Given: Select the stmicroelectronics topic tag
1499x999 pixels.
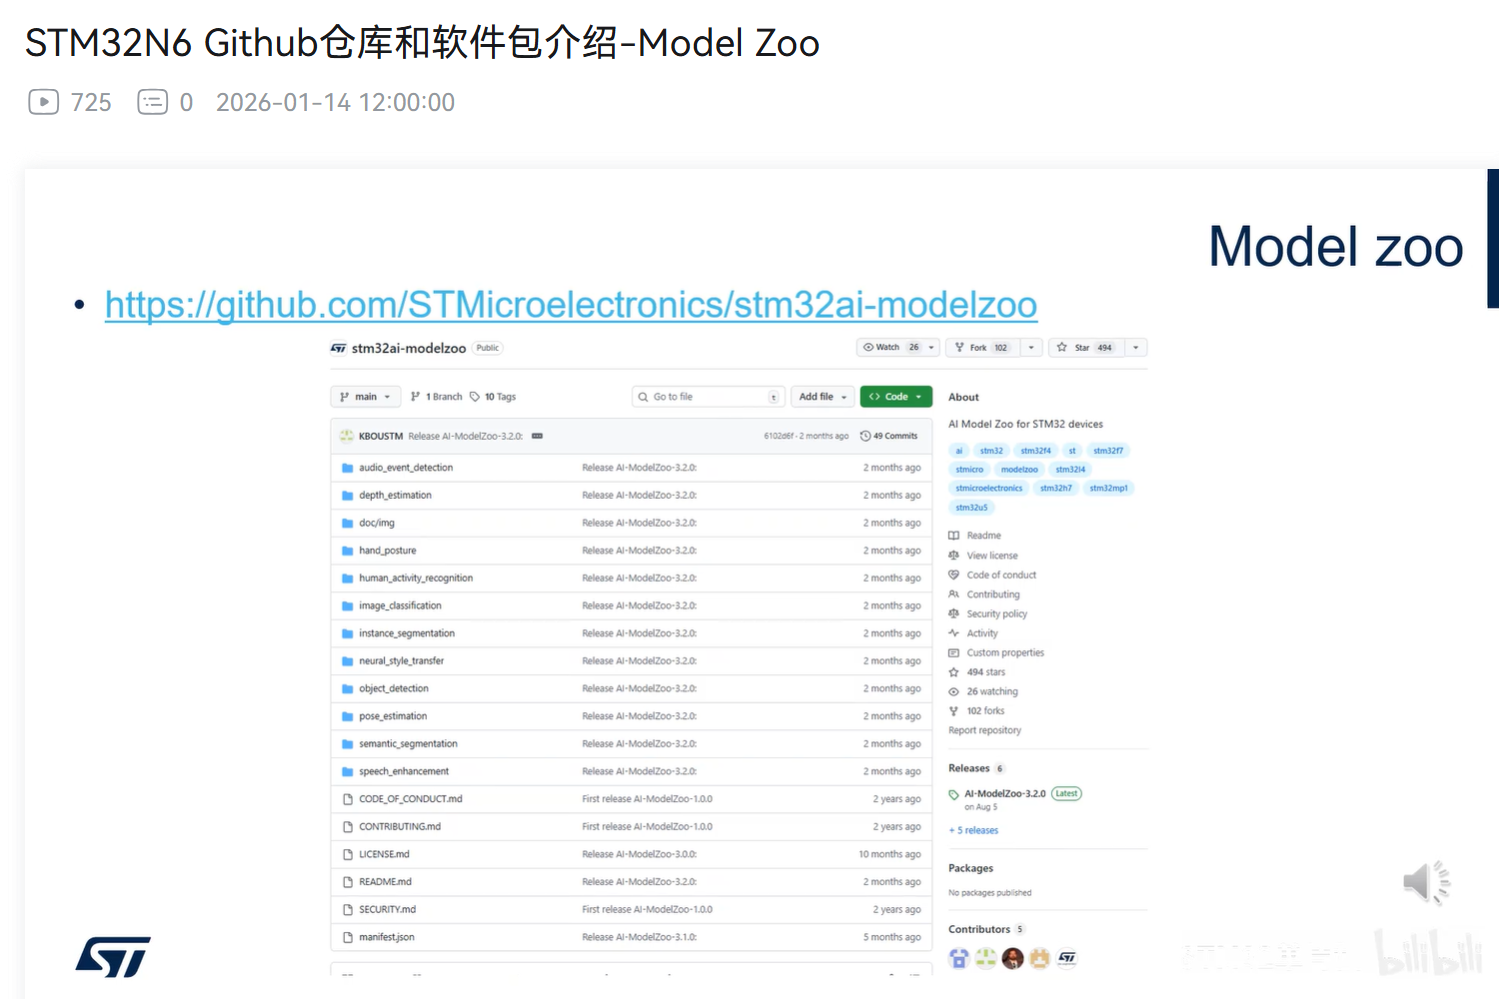Looking at the screenshot, I should [989, 489].
